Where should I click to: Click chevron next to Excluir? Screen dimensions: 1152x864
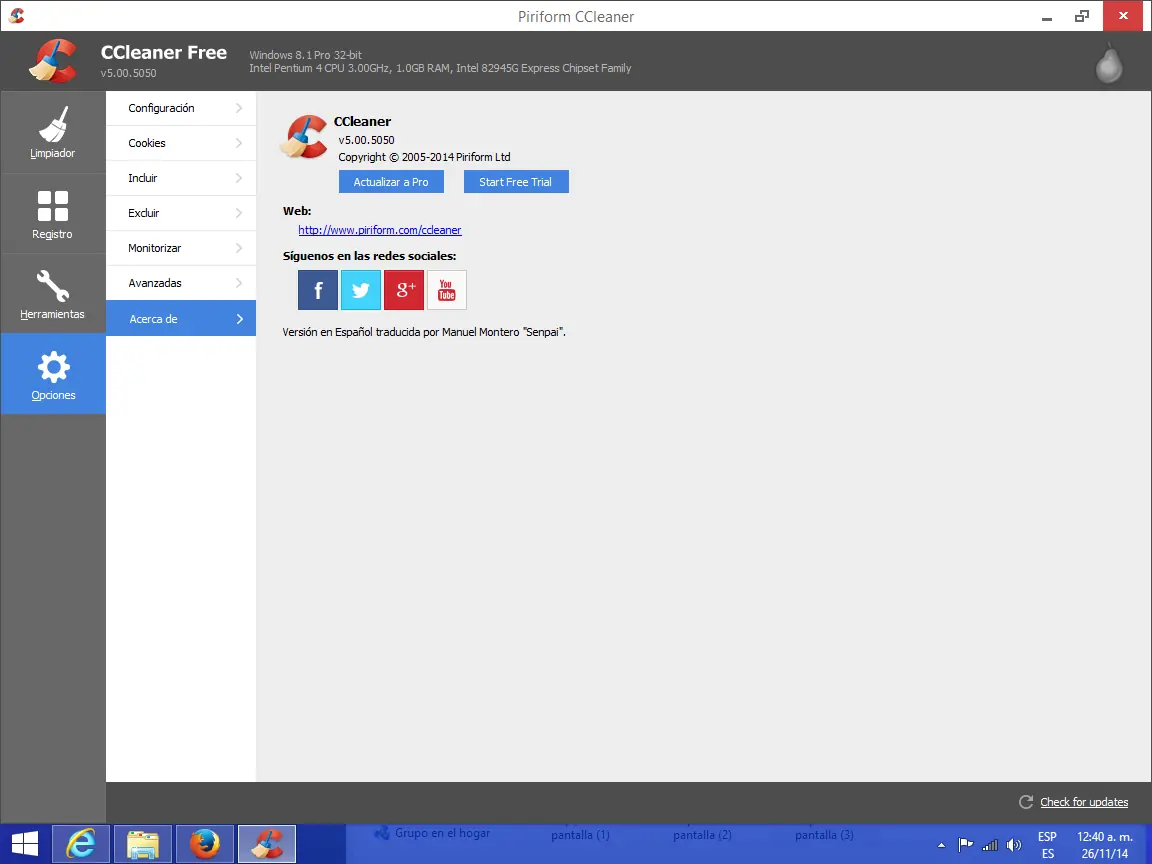[239, 213]
